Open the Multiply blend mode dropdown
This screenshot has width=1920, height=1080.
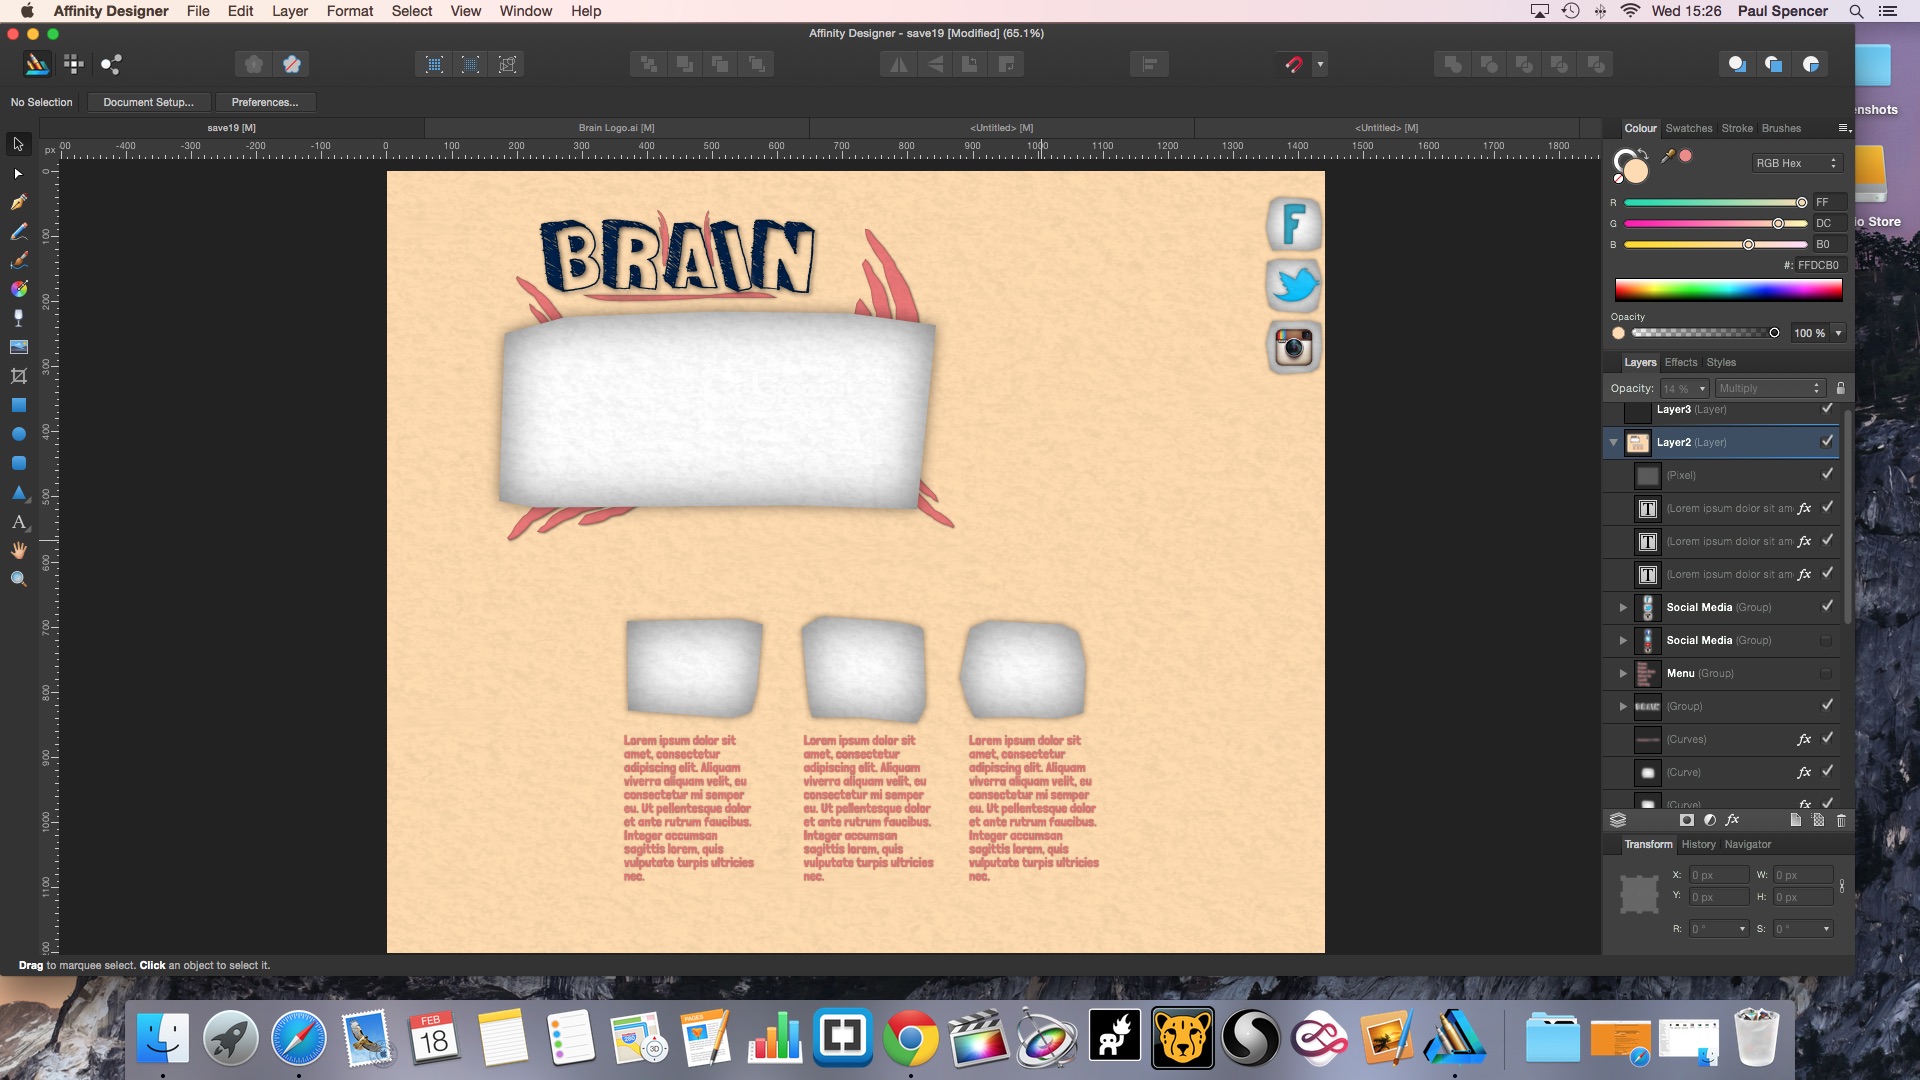point(1769,388)
